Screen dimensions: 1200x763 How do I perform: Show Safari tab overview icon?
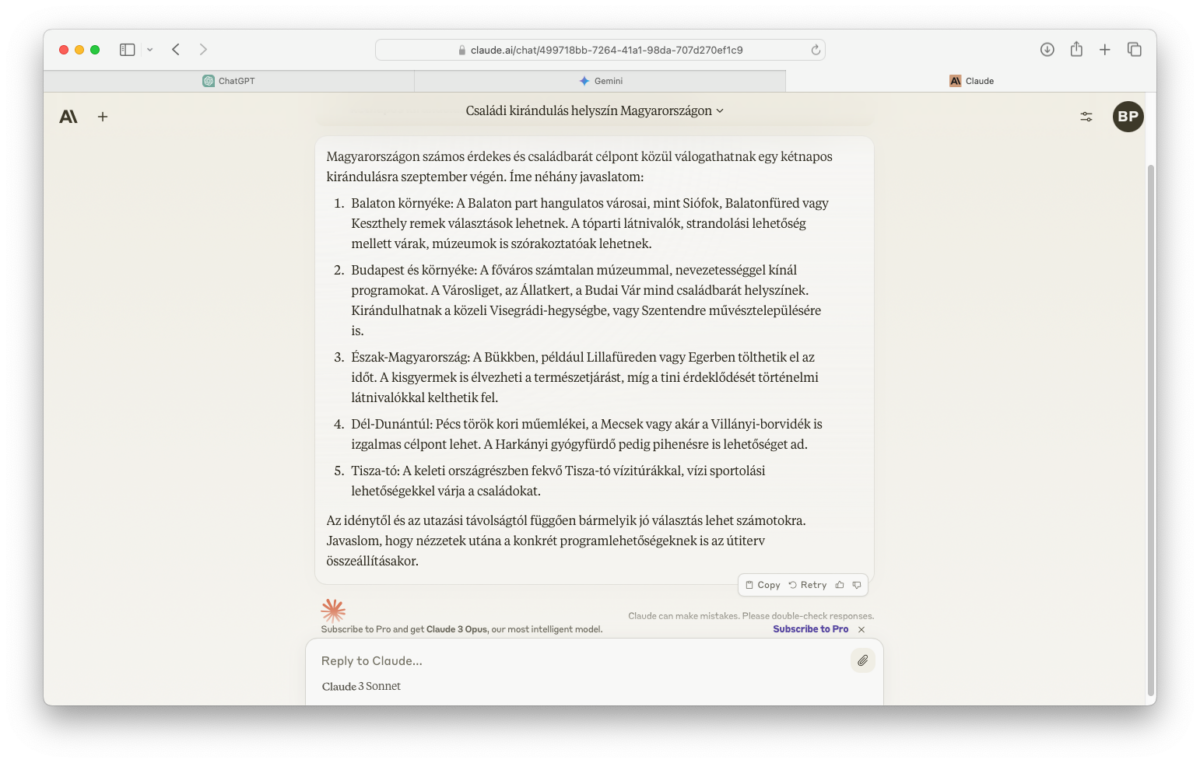click(1134, 49)
